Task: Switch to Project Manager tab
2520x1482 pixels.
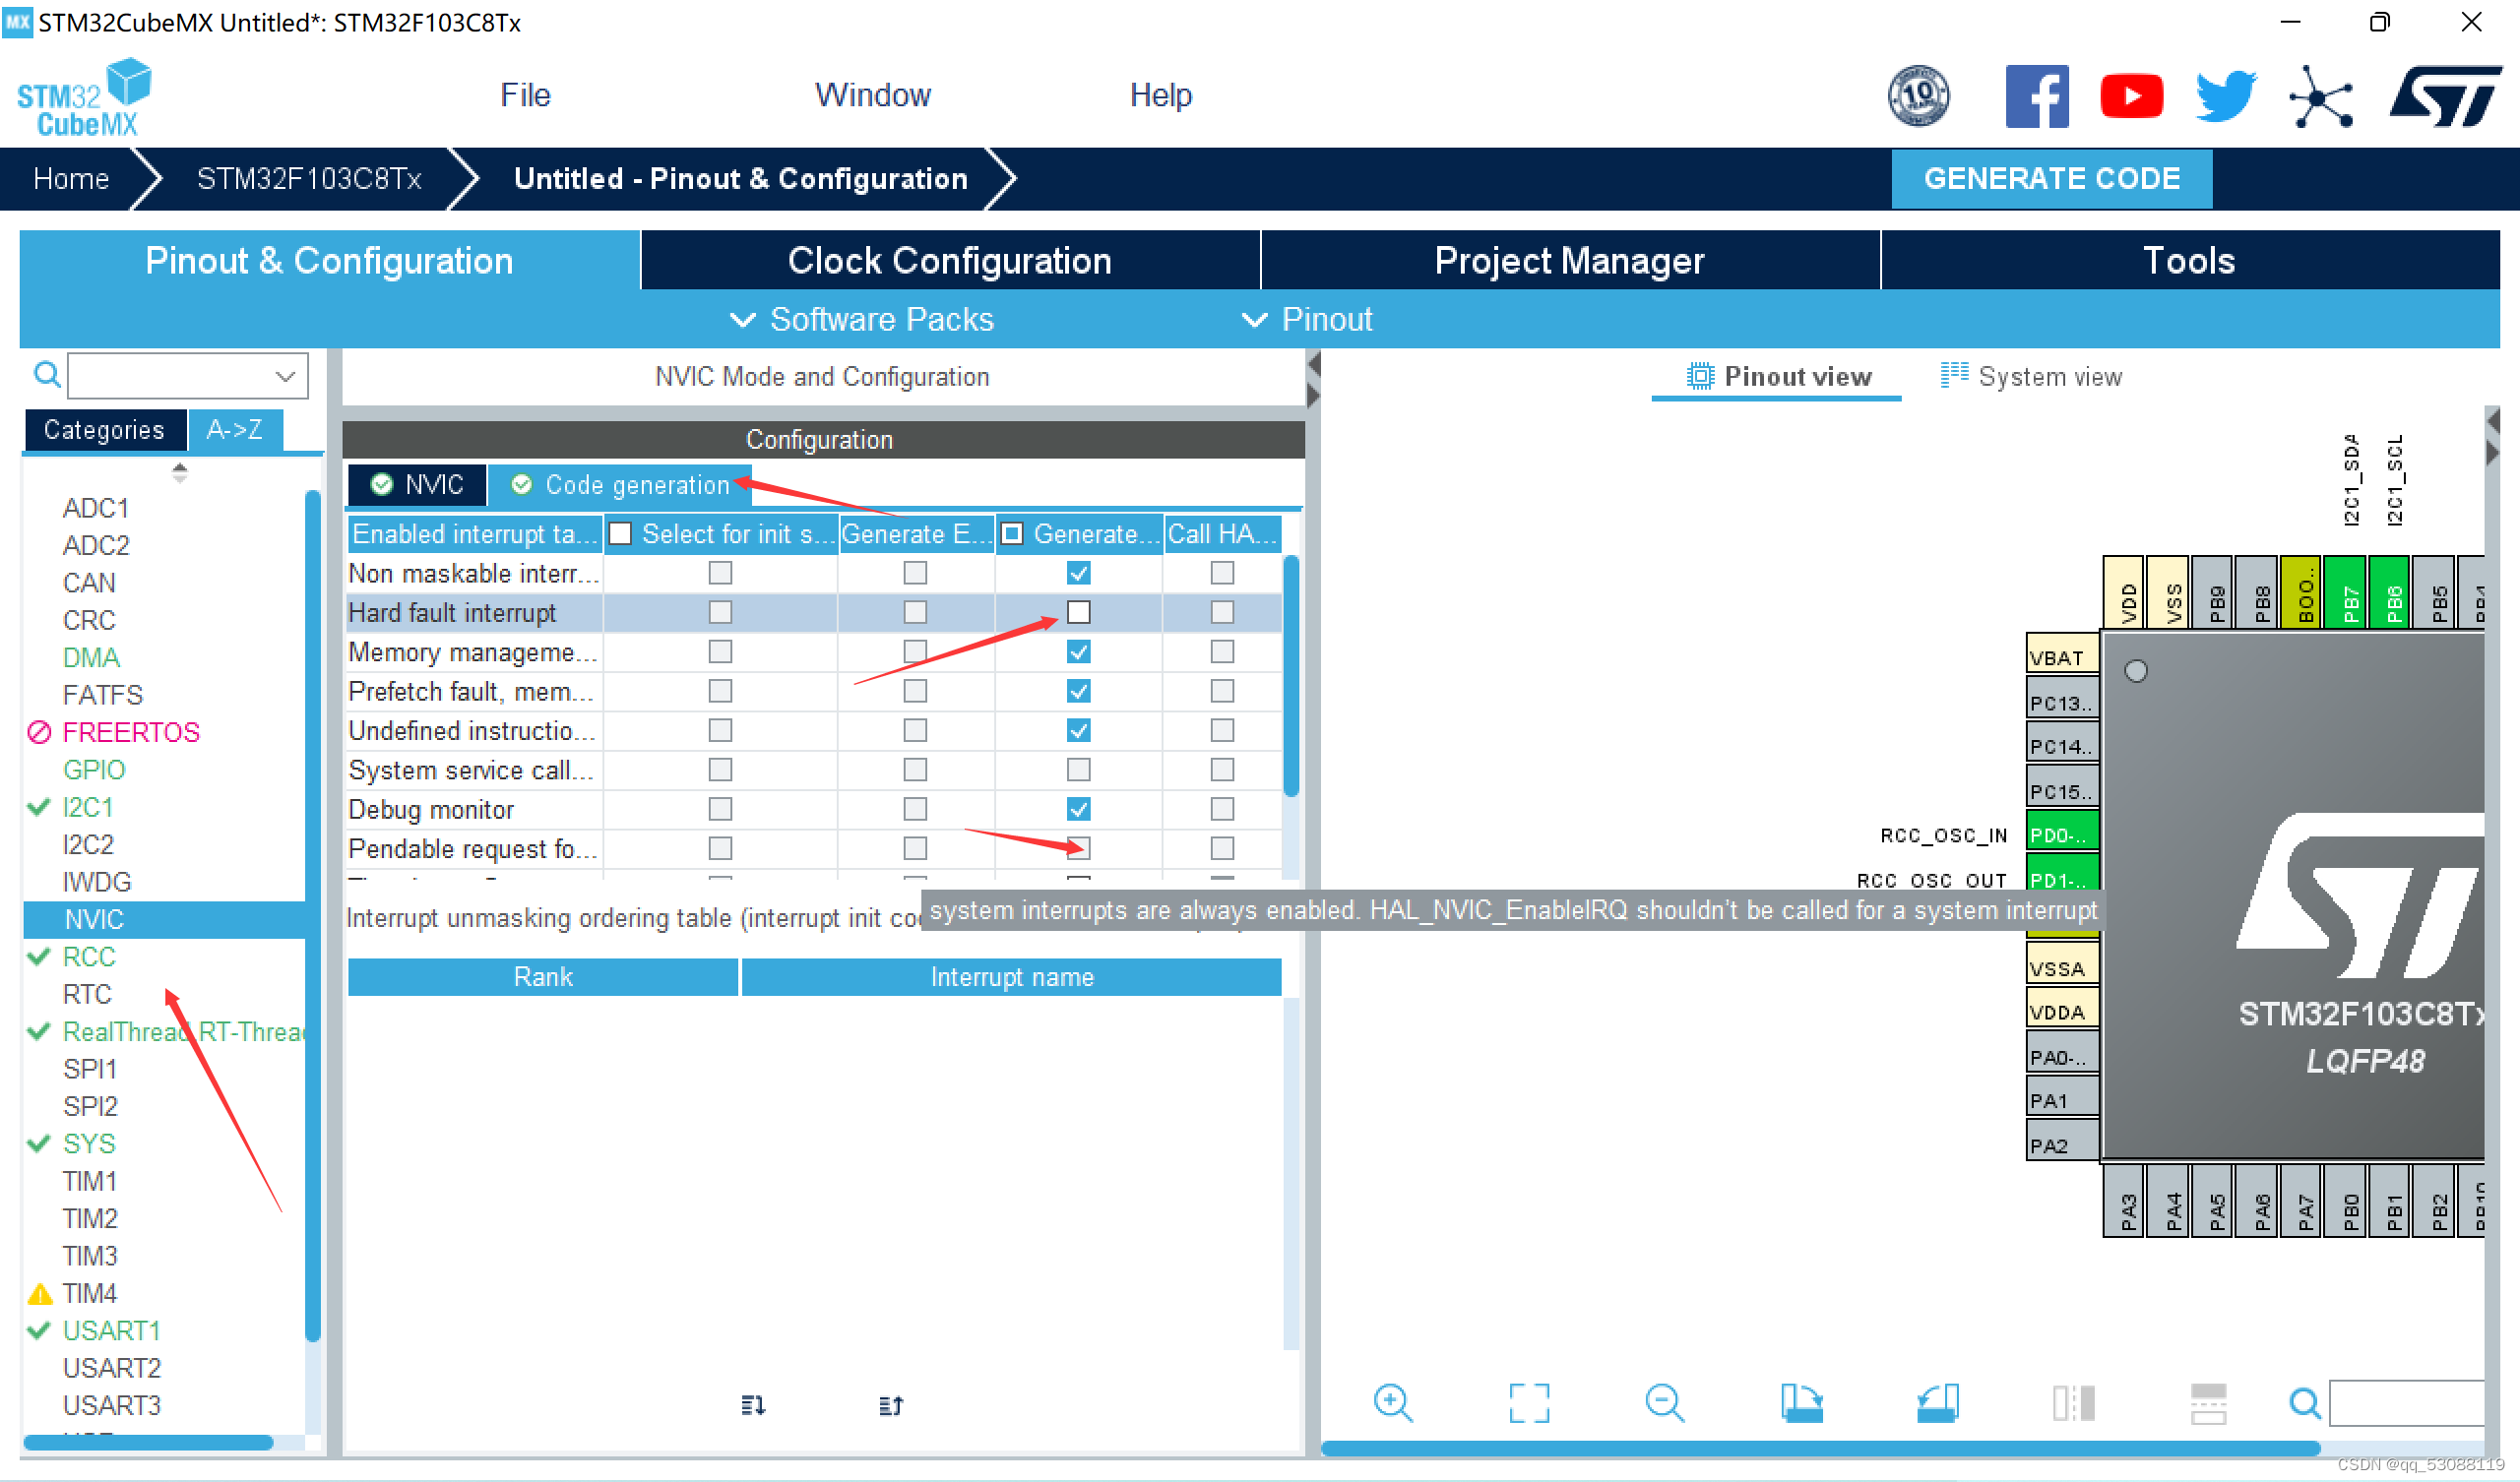Action: click(1567, 260)
